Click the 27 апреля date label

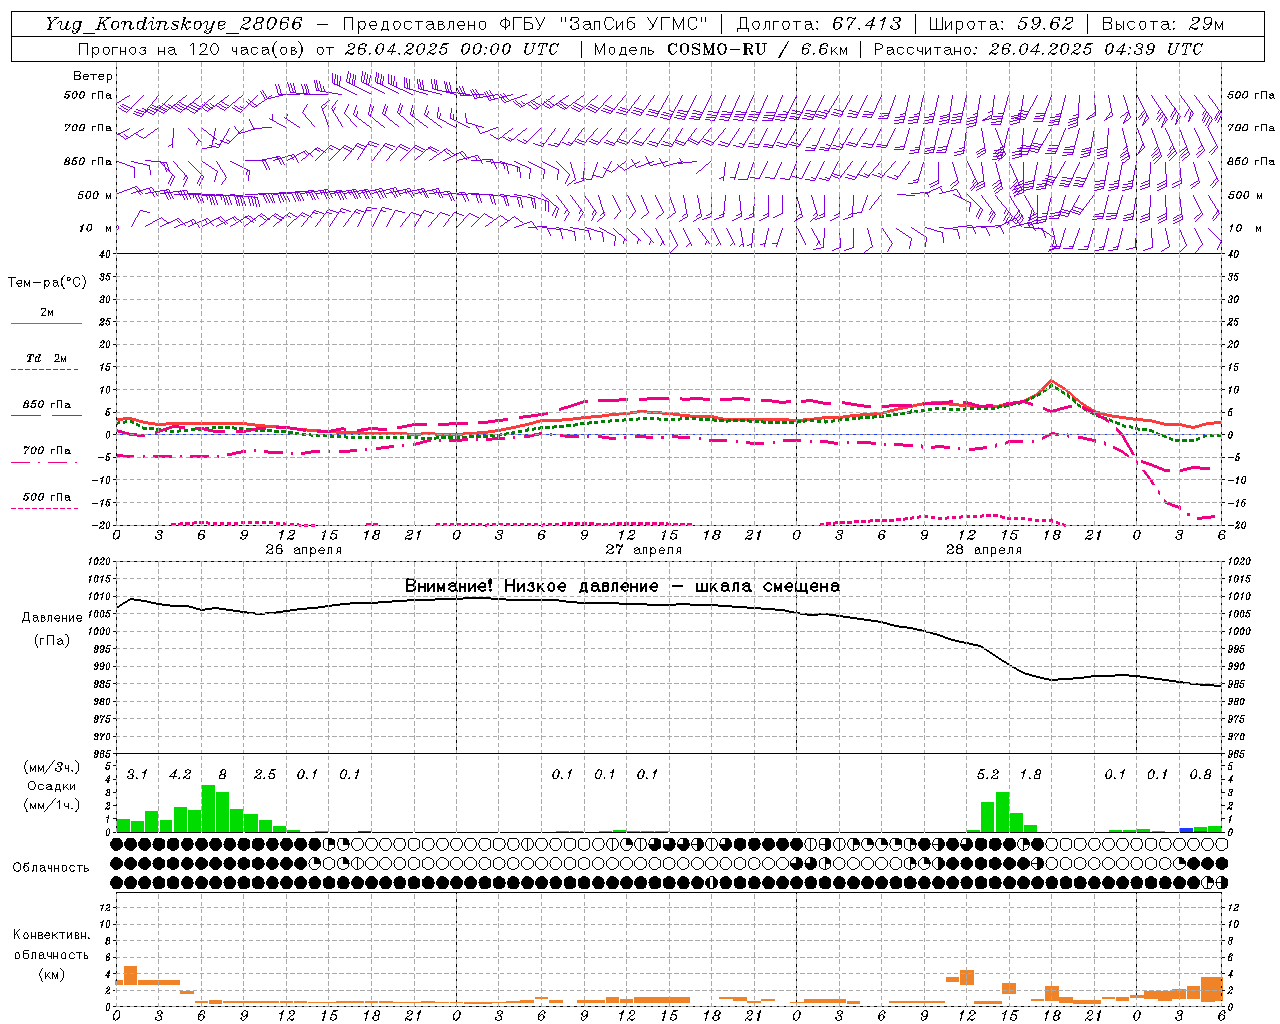(x=644, y=550)
